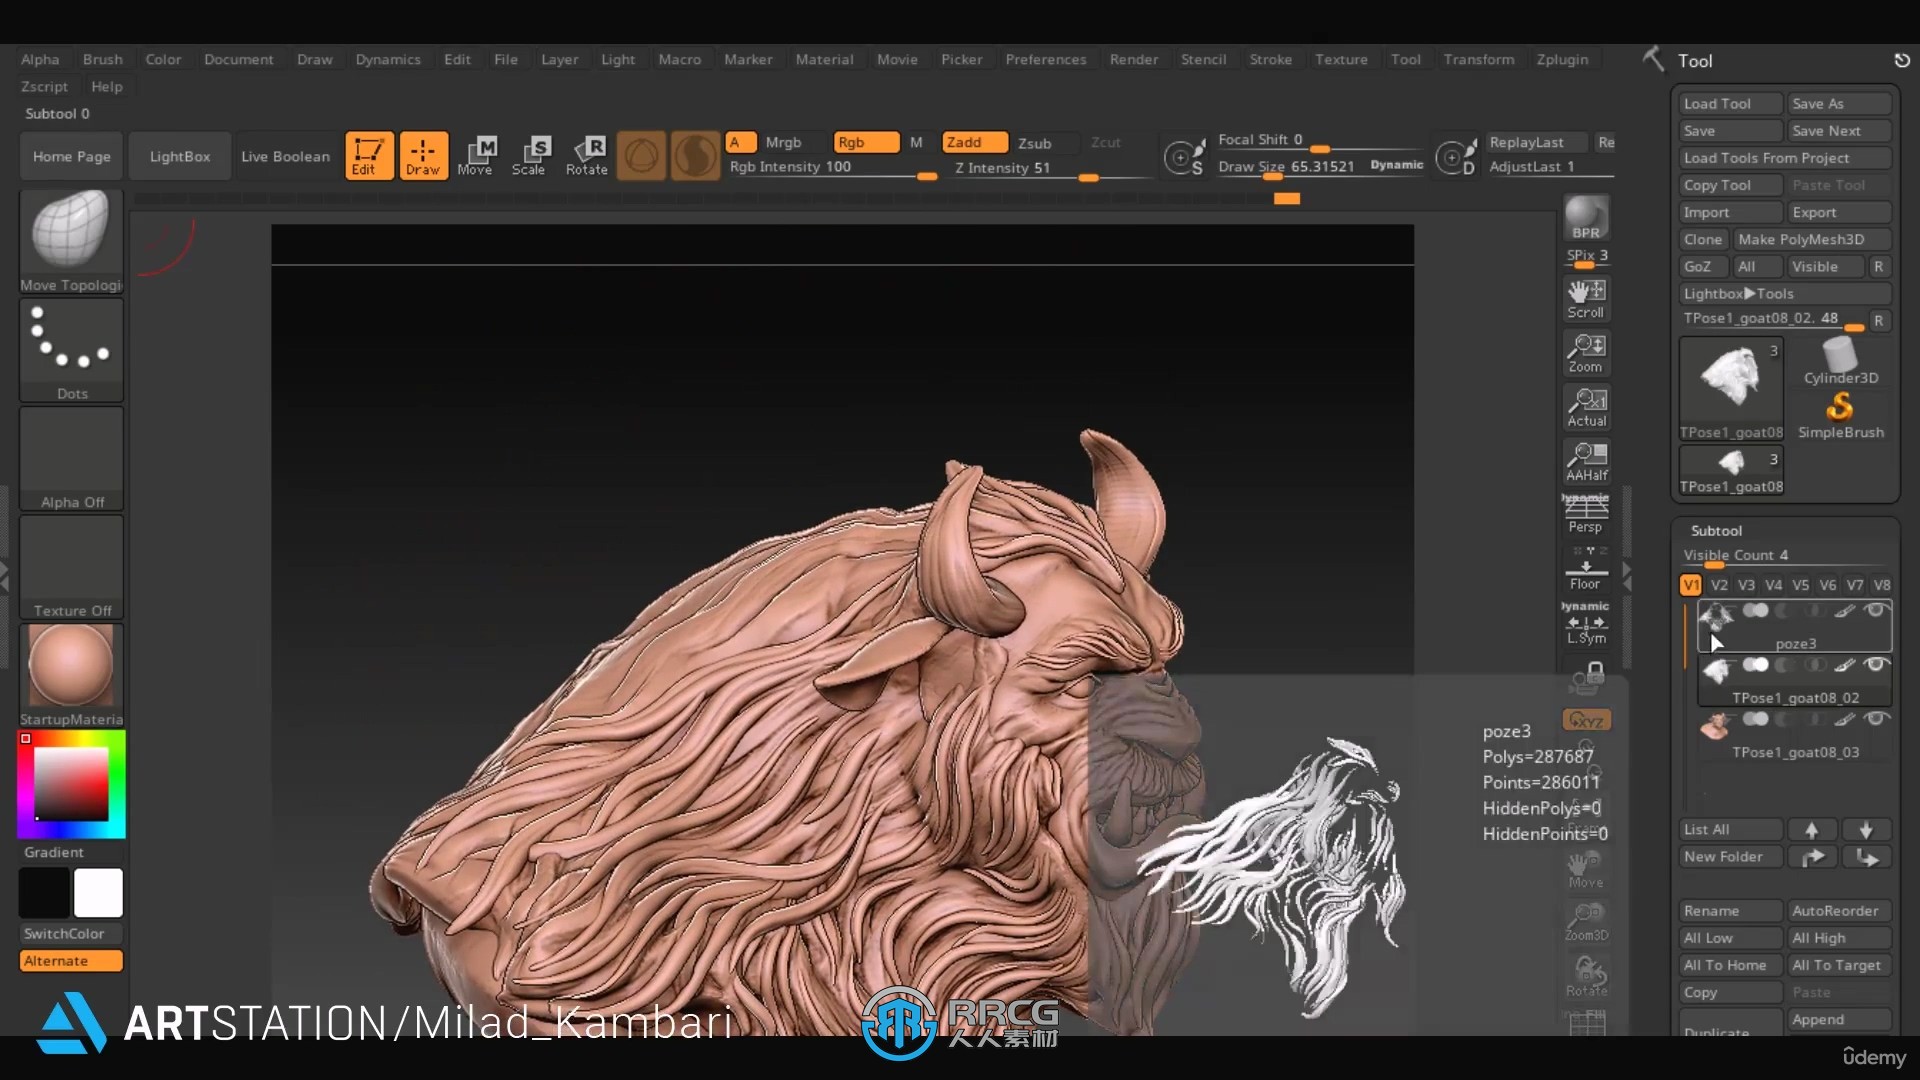Image resolution: width=1920 pixels, height=1080 pixels.
Task: Click the Zoom canvas icon
Action: [x=1586, y=352]
